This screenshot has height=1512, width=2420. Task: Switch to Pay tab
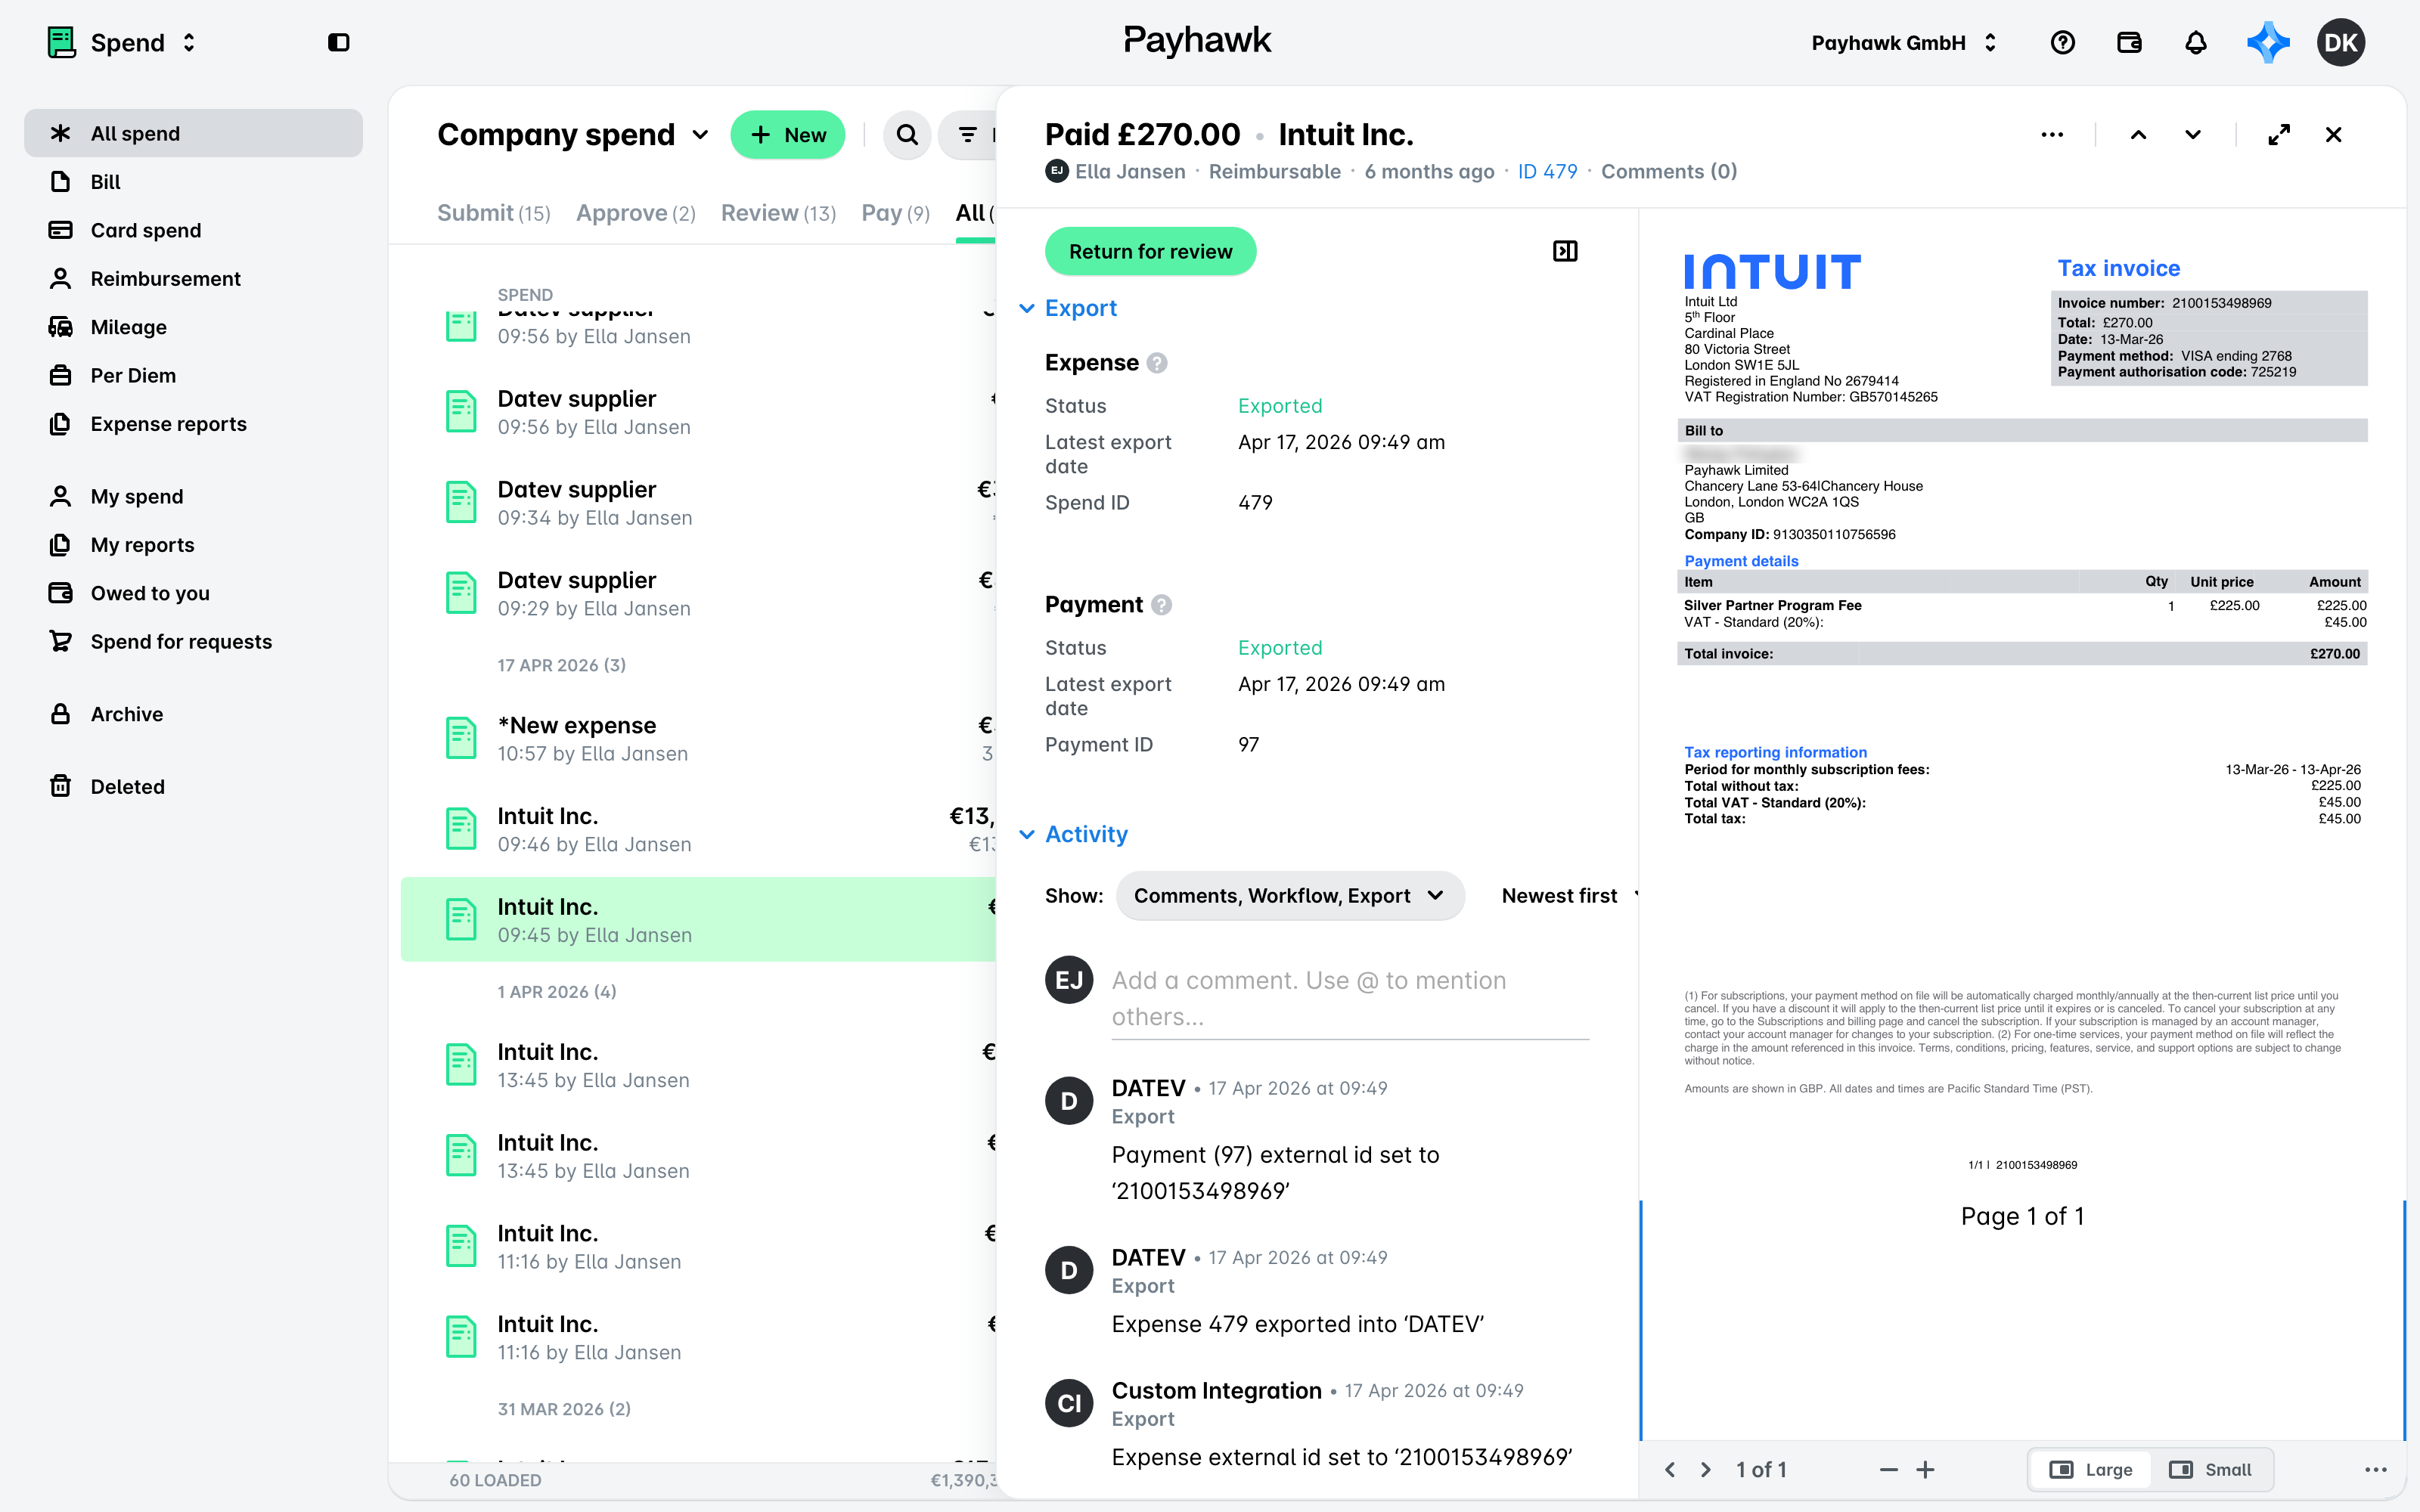point(896,213)
